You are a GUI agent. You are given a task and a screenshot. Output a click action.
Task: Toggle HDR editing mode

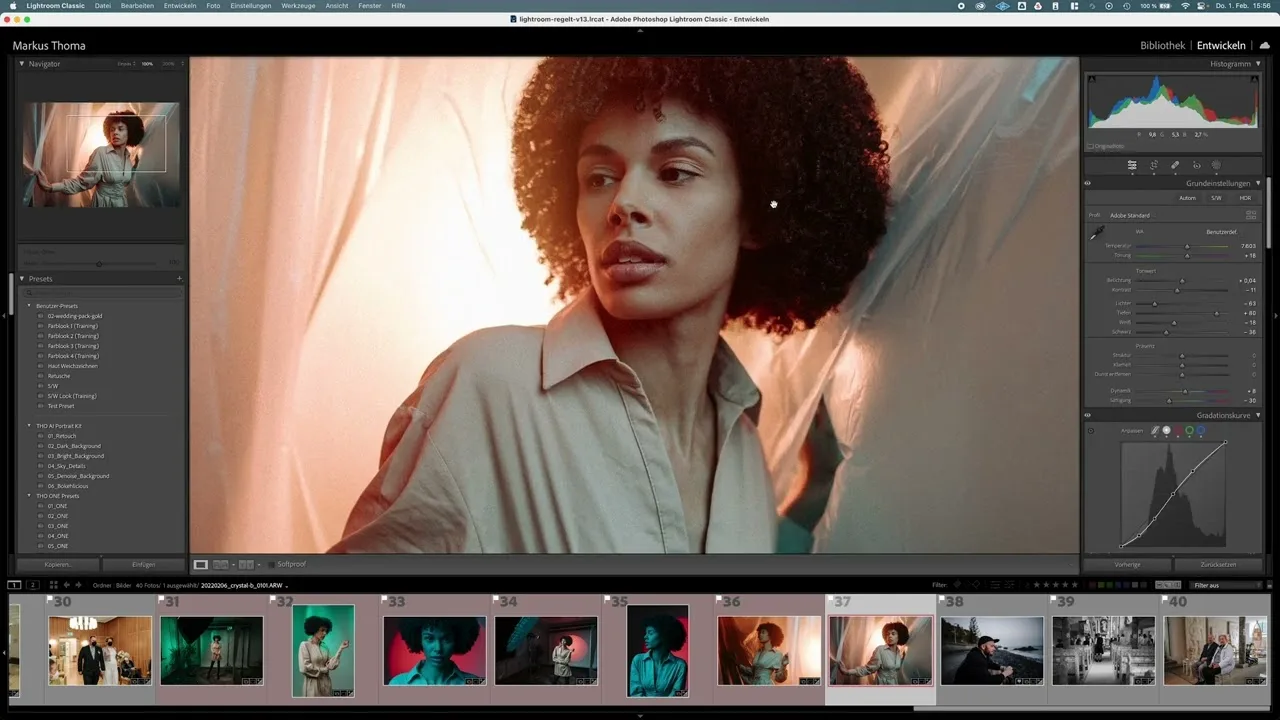click(1245, 198)
